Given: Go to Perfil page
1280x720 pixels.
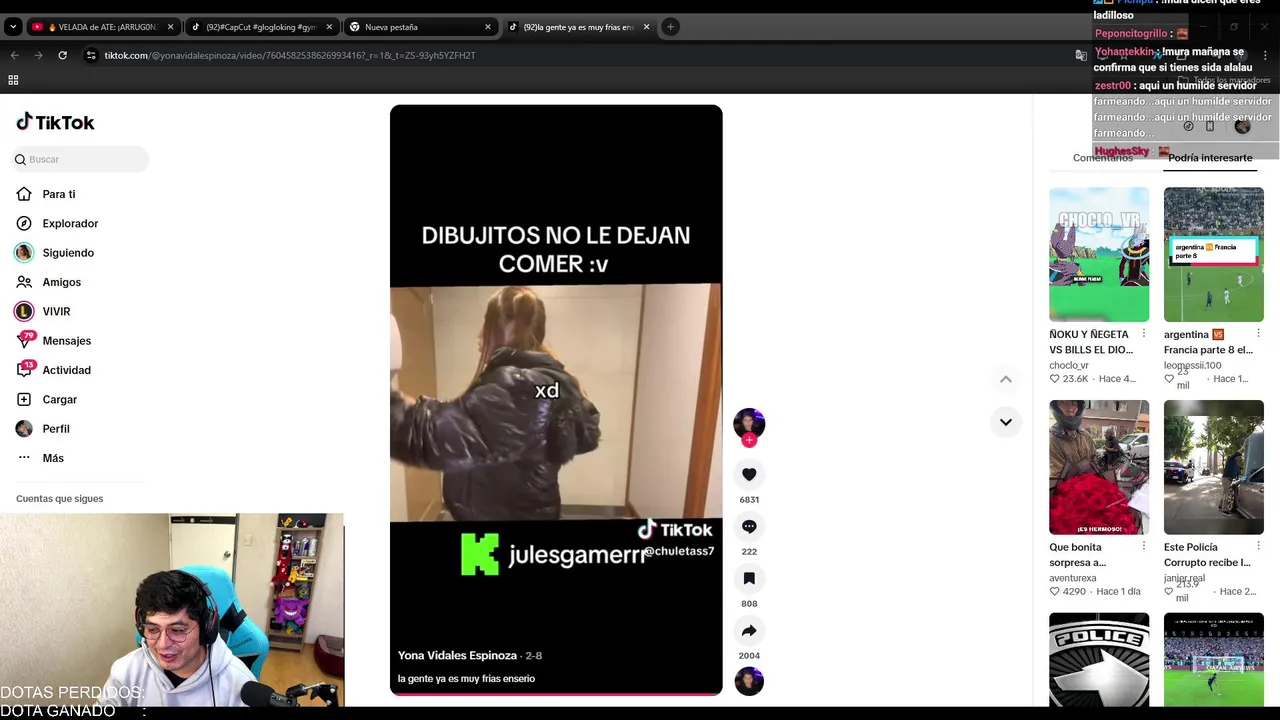Looking at the screenshot, I should pos(56,429).
